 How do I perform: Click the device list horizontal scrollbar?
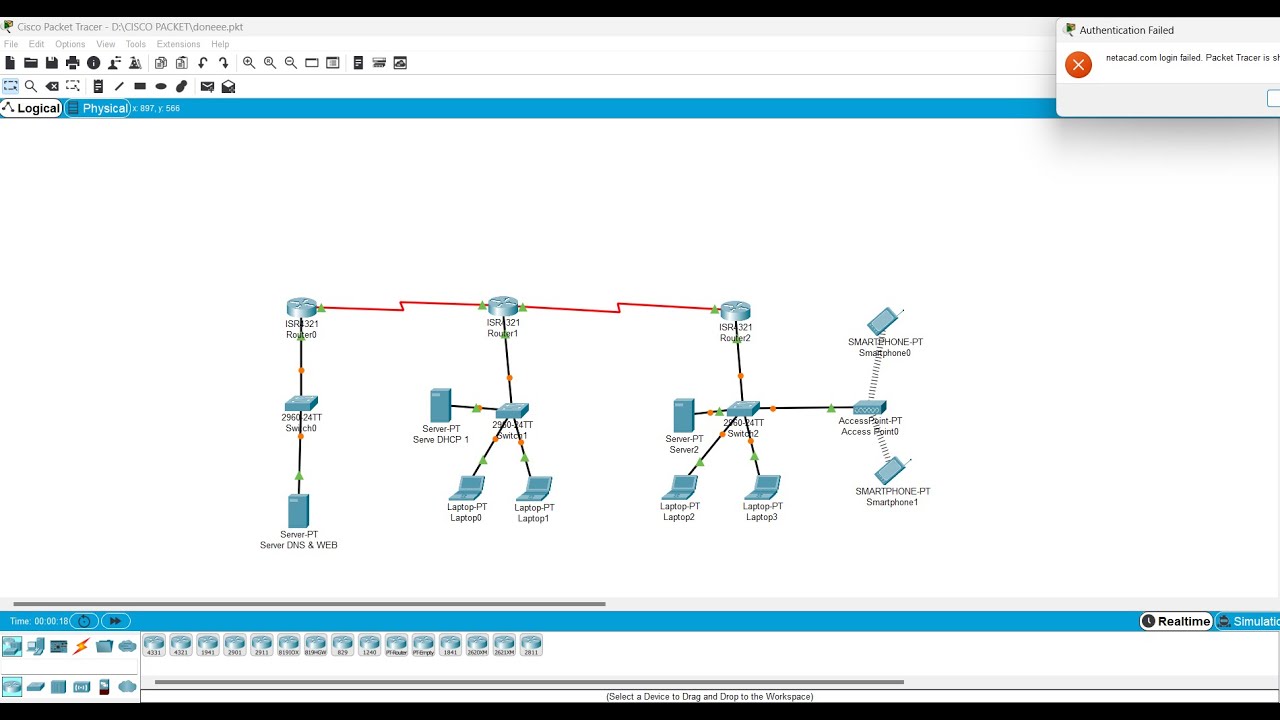[x=529, y=682]
